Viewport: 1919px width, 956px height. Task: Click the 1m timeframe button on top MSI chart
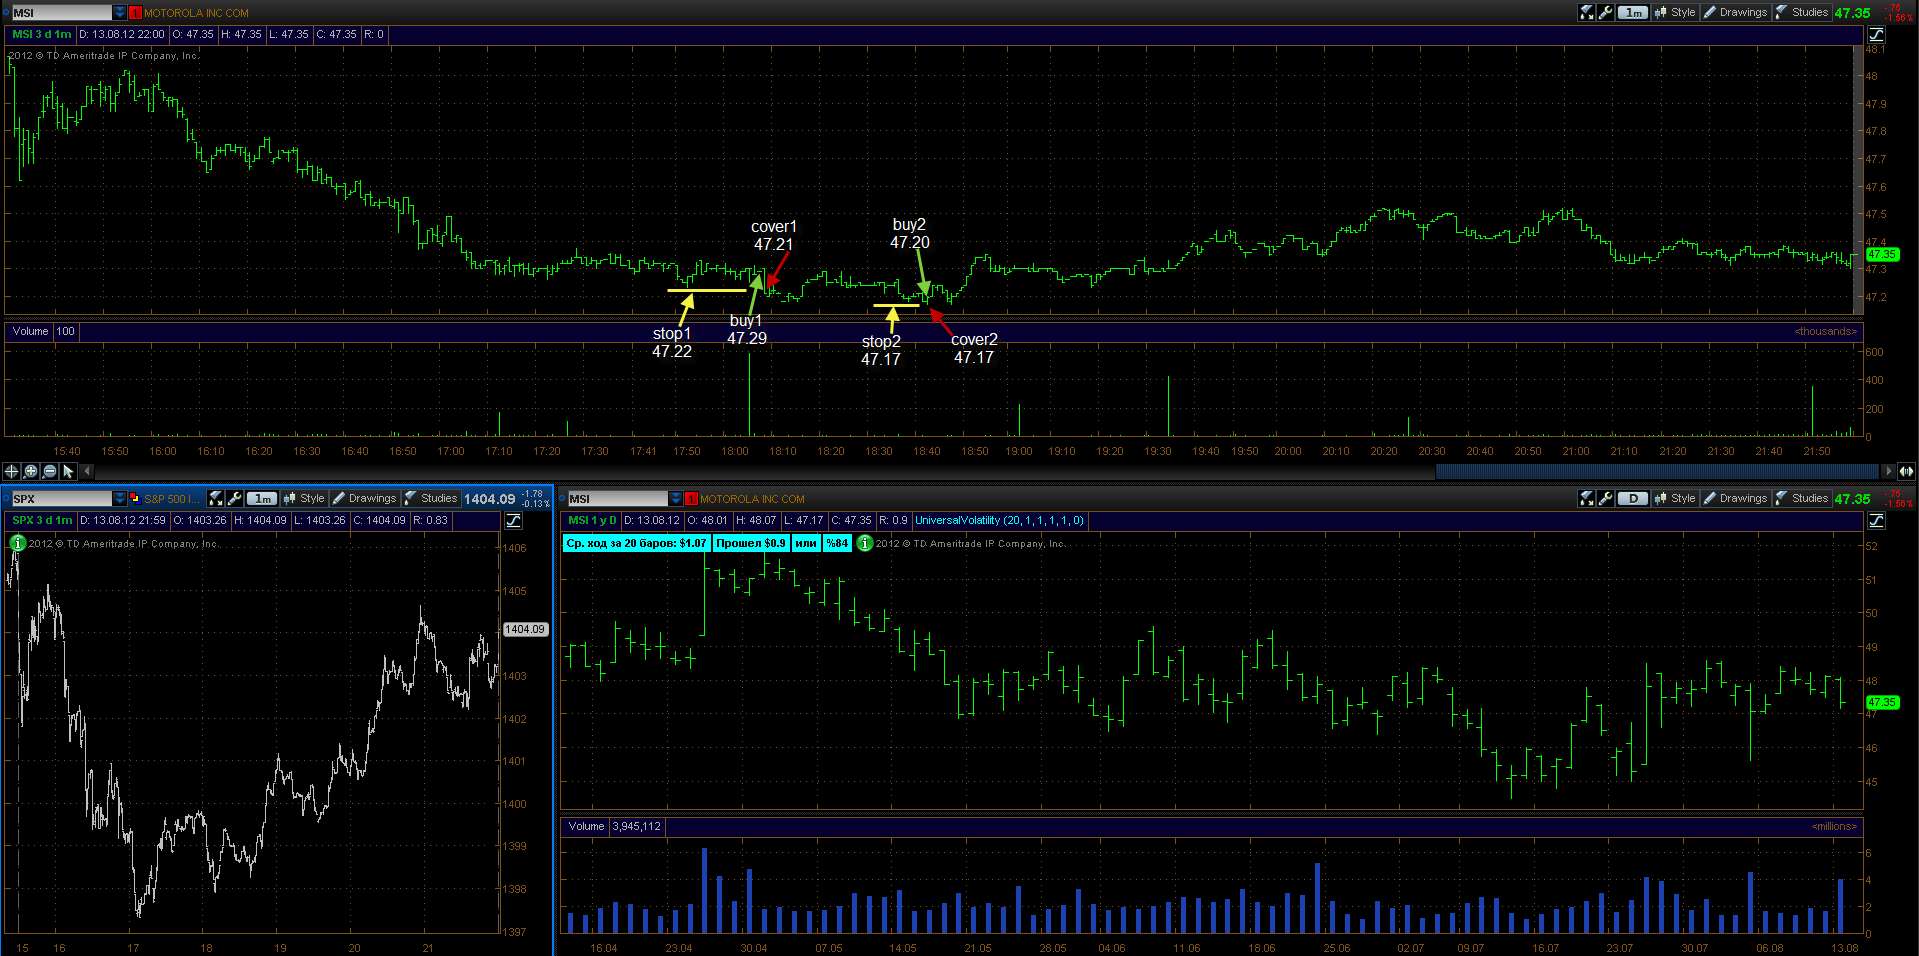pos(1633,12)
